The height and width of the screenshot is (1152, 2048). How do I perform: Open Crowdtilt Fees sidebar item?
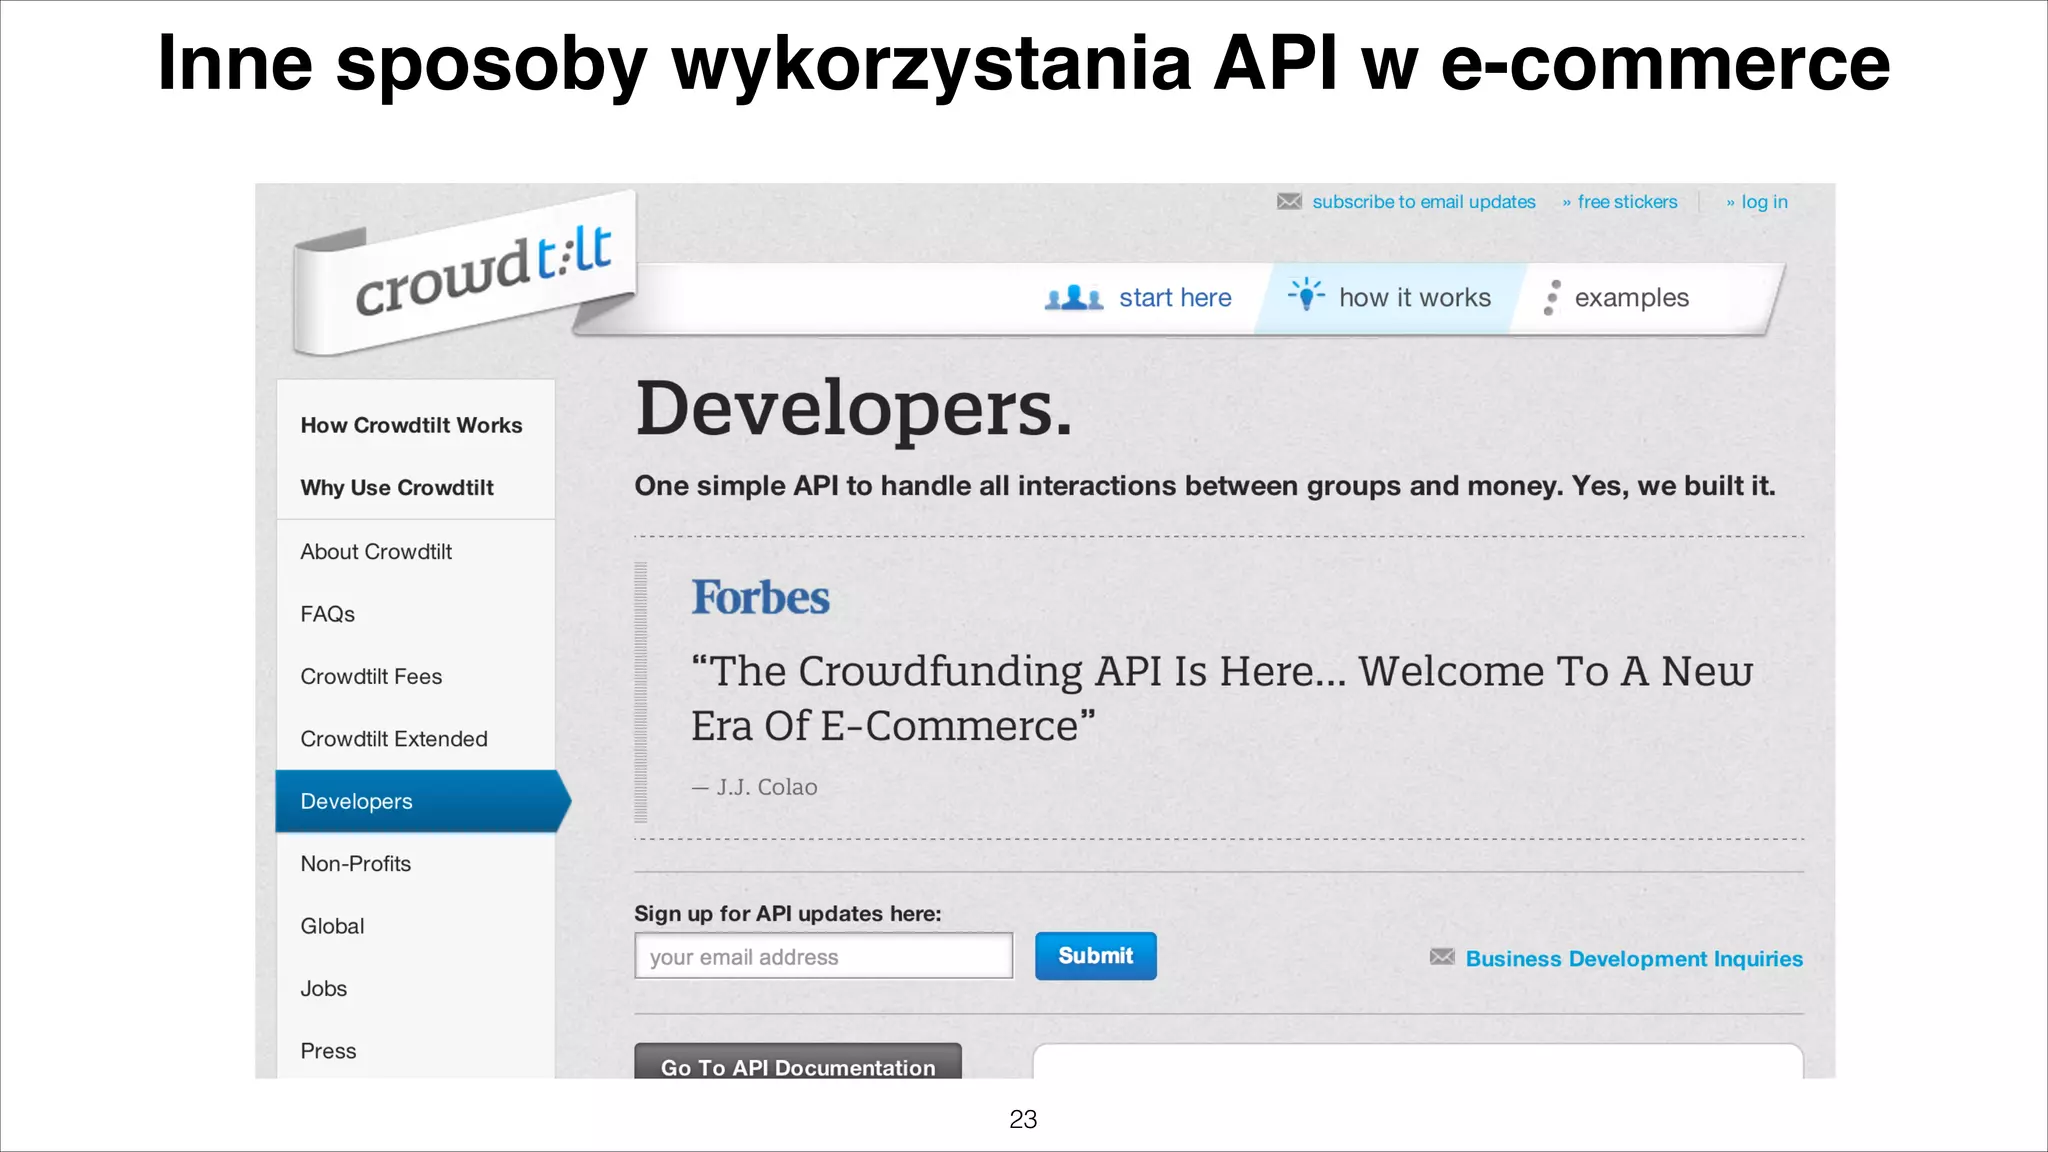pos(371,676)
